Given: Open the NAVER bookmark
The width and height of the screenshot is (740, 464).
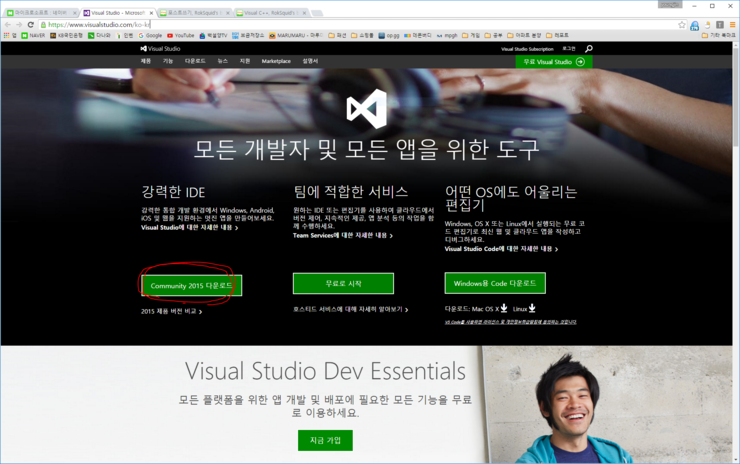Looking at the screenshot, I should pos(33,35).
